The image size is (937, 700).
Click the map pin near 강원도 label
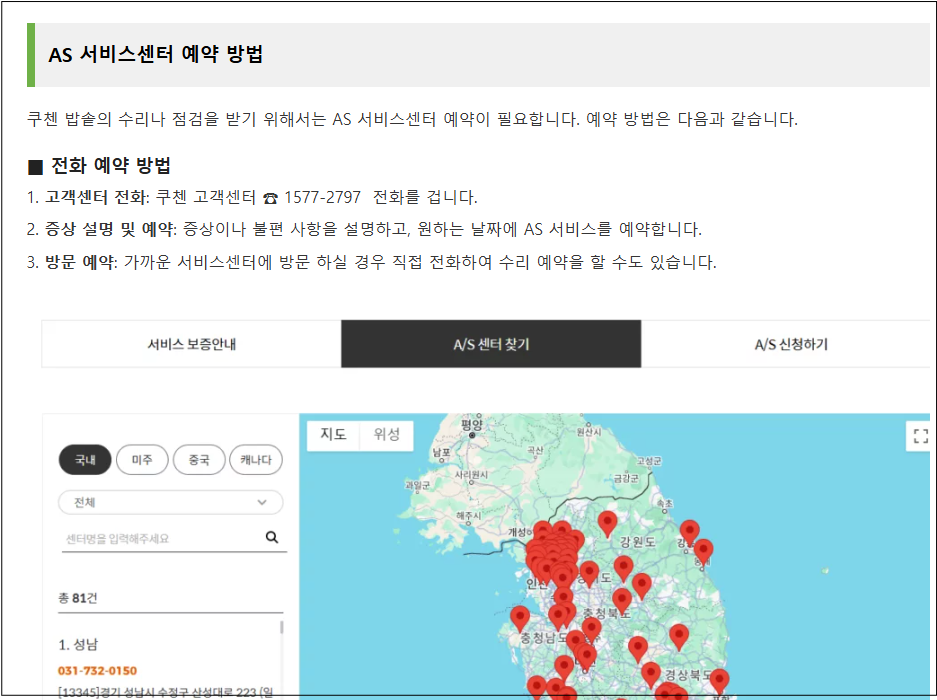click(607, 523)
